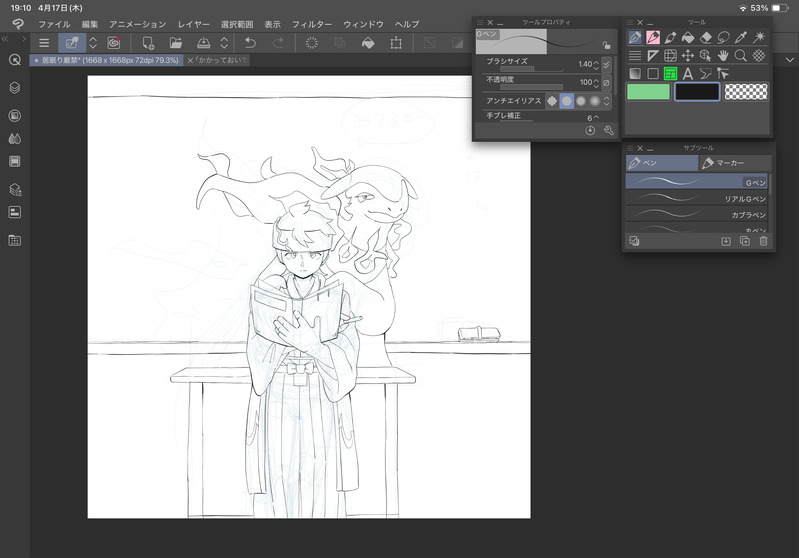Screen dimensions: 799x558
Task: Select the Hand pan tool
Action: click(723, 56)
